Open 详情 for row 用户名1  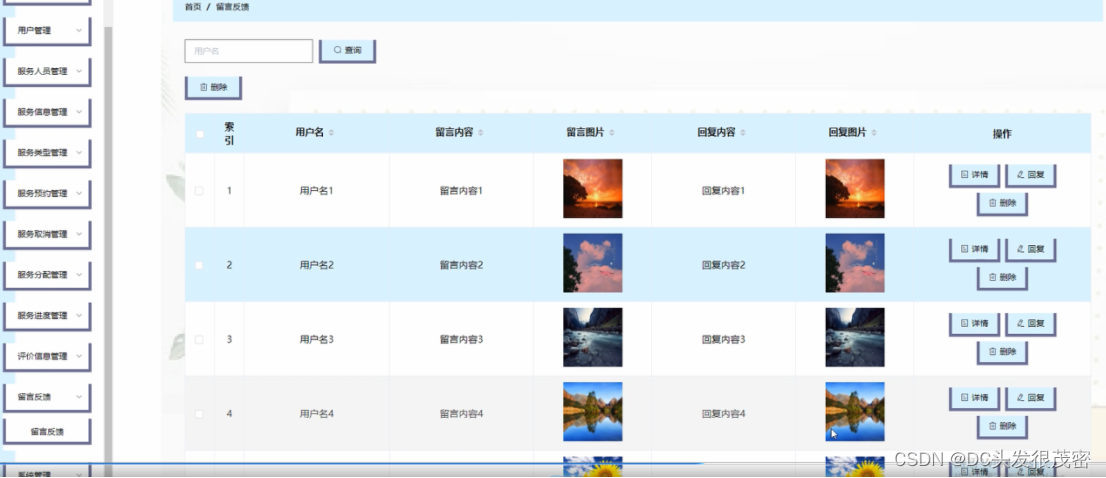pos(974,175)
